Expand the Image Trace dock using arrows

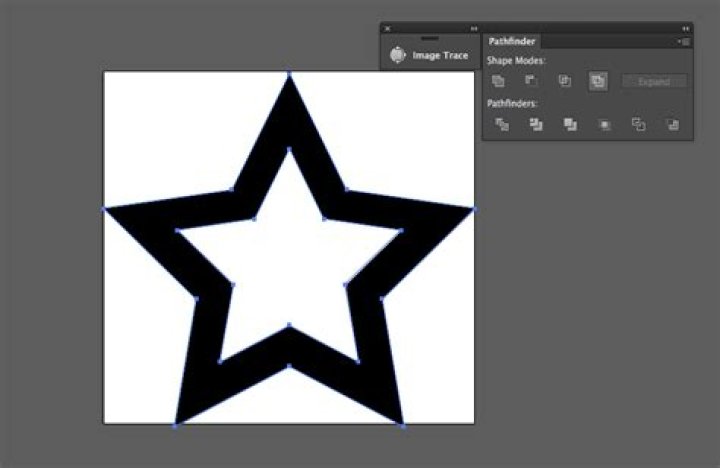(474, 28)
